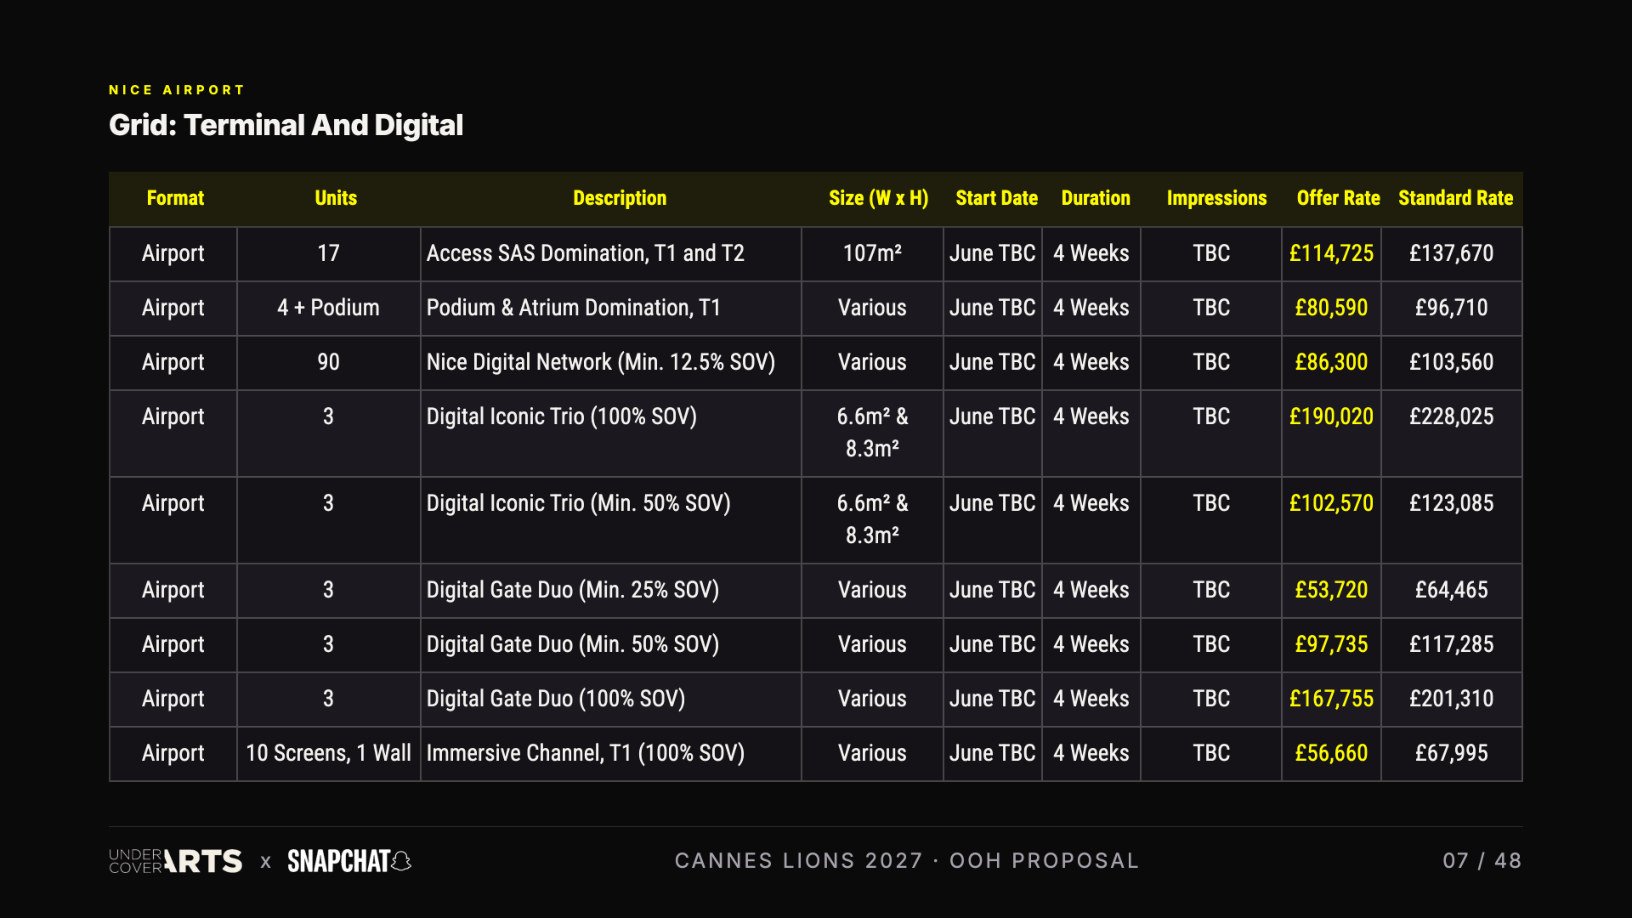Click the standard rate £67,995
This screenshot has width=1632, height=918.
click(1451, 753)
